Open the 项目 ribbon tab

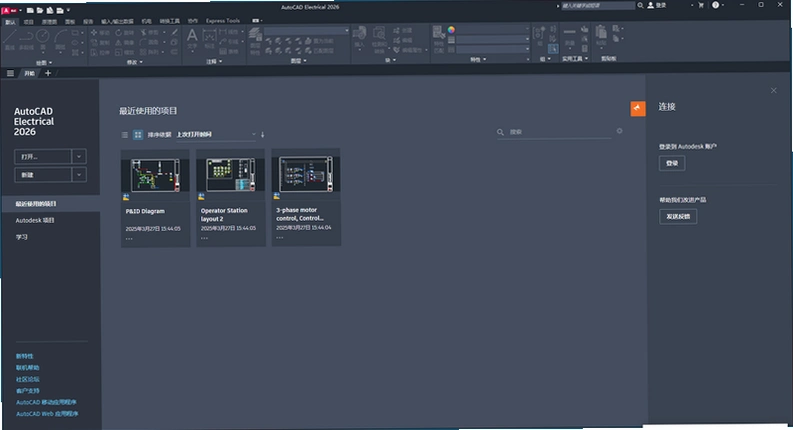(x=28, y=22)
